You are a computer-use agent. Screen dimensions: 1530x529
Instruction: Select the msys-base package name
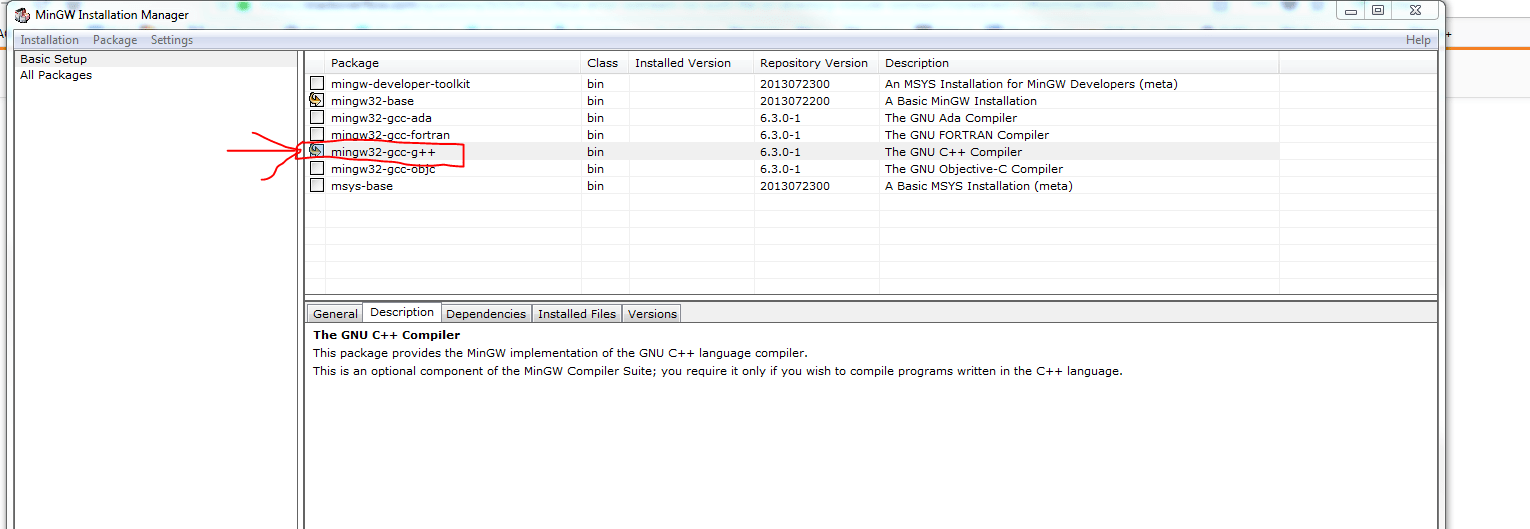pyautogui.click(x=362, y=186)
